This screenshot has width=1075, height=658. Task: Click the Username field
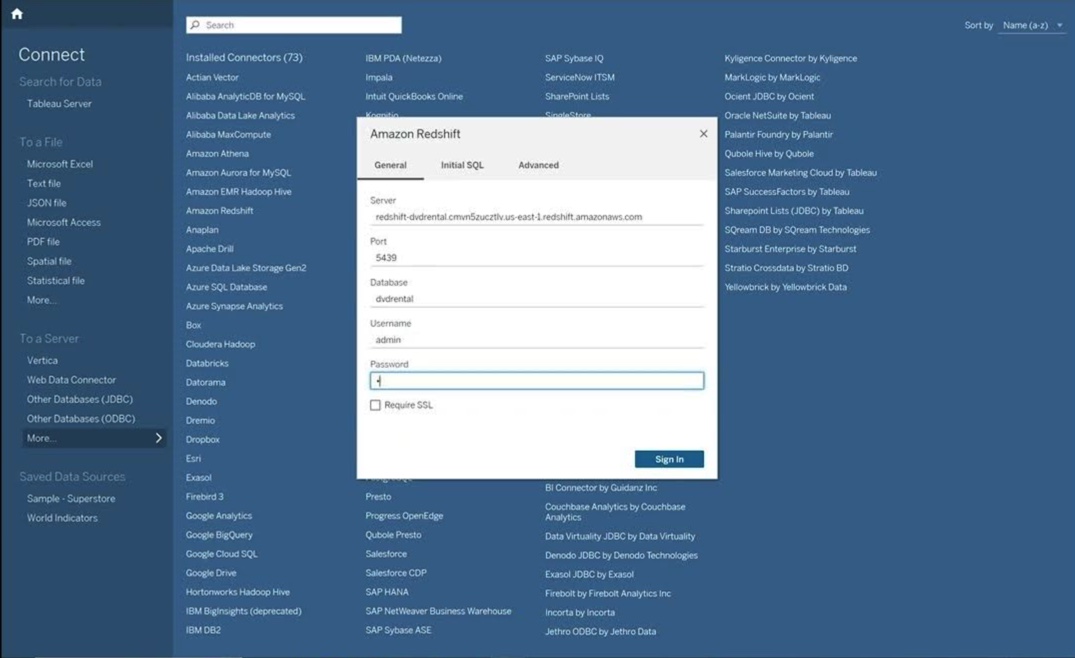click(537, 340)
